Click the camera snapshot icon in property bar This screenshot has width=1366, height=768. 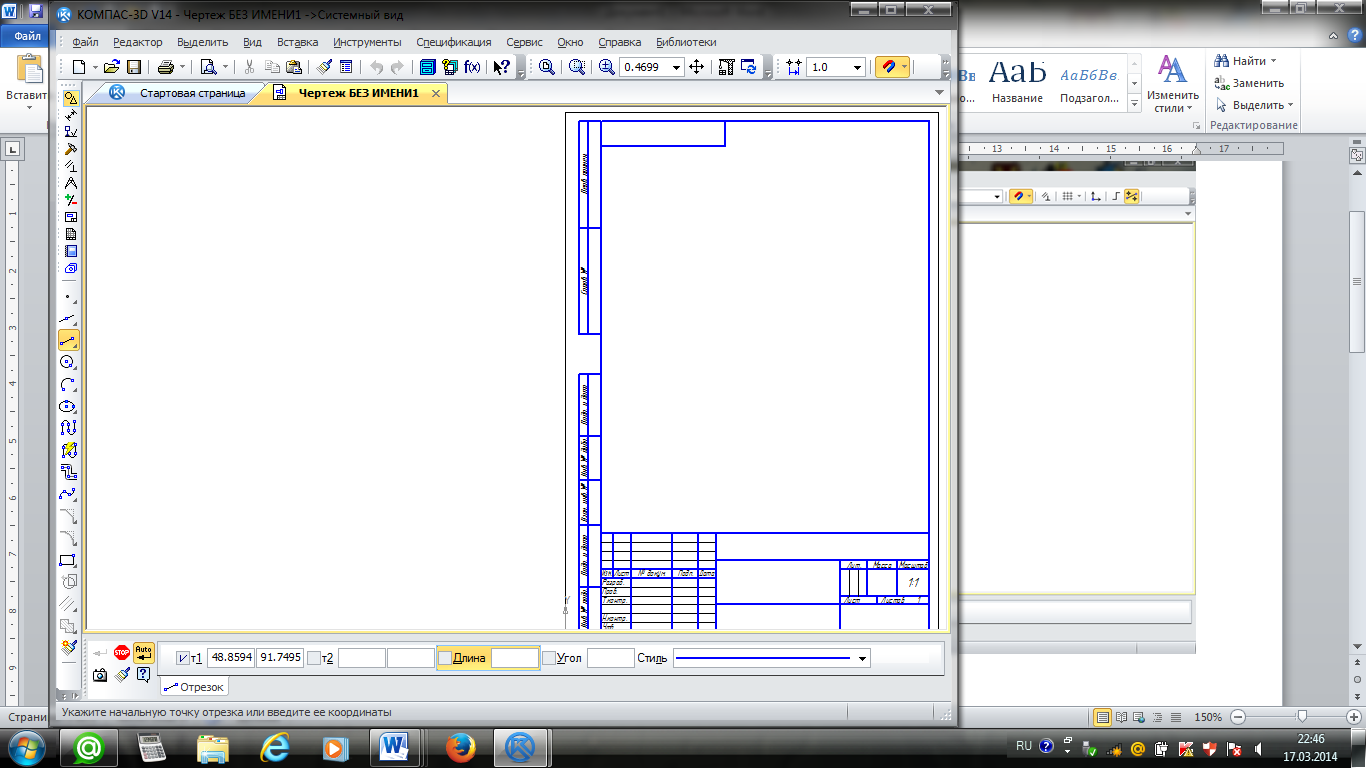tap(100, 675)
